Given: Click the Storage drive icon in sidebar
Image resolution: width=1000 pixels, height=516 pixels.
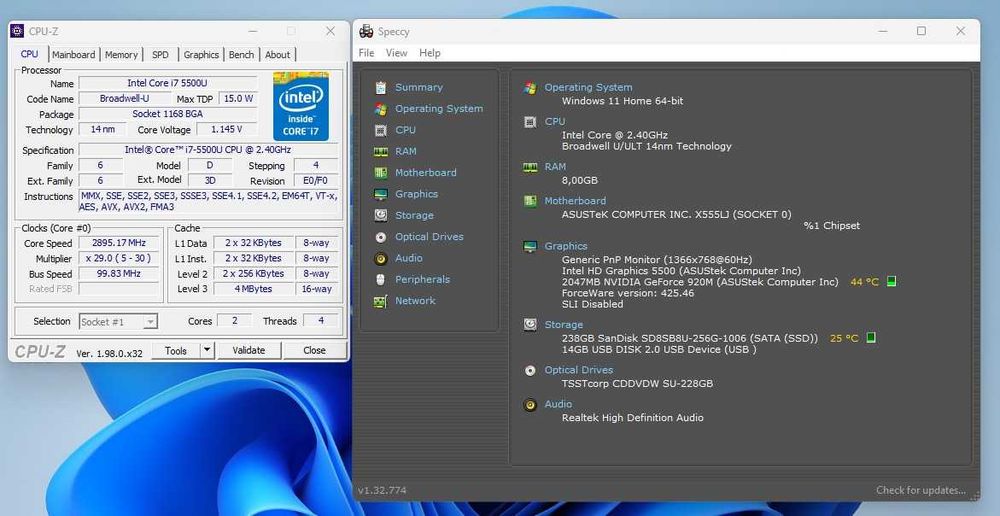Looking at the screenshot, I should point(381,216).
